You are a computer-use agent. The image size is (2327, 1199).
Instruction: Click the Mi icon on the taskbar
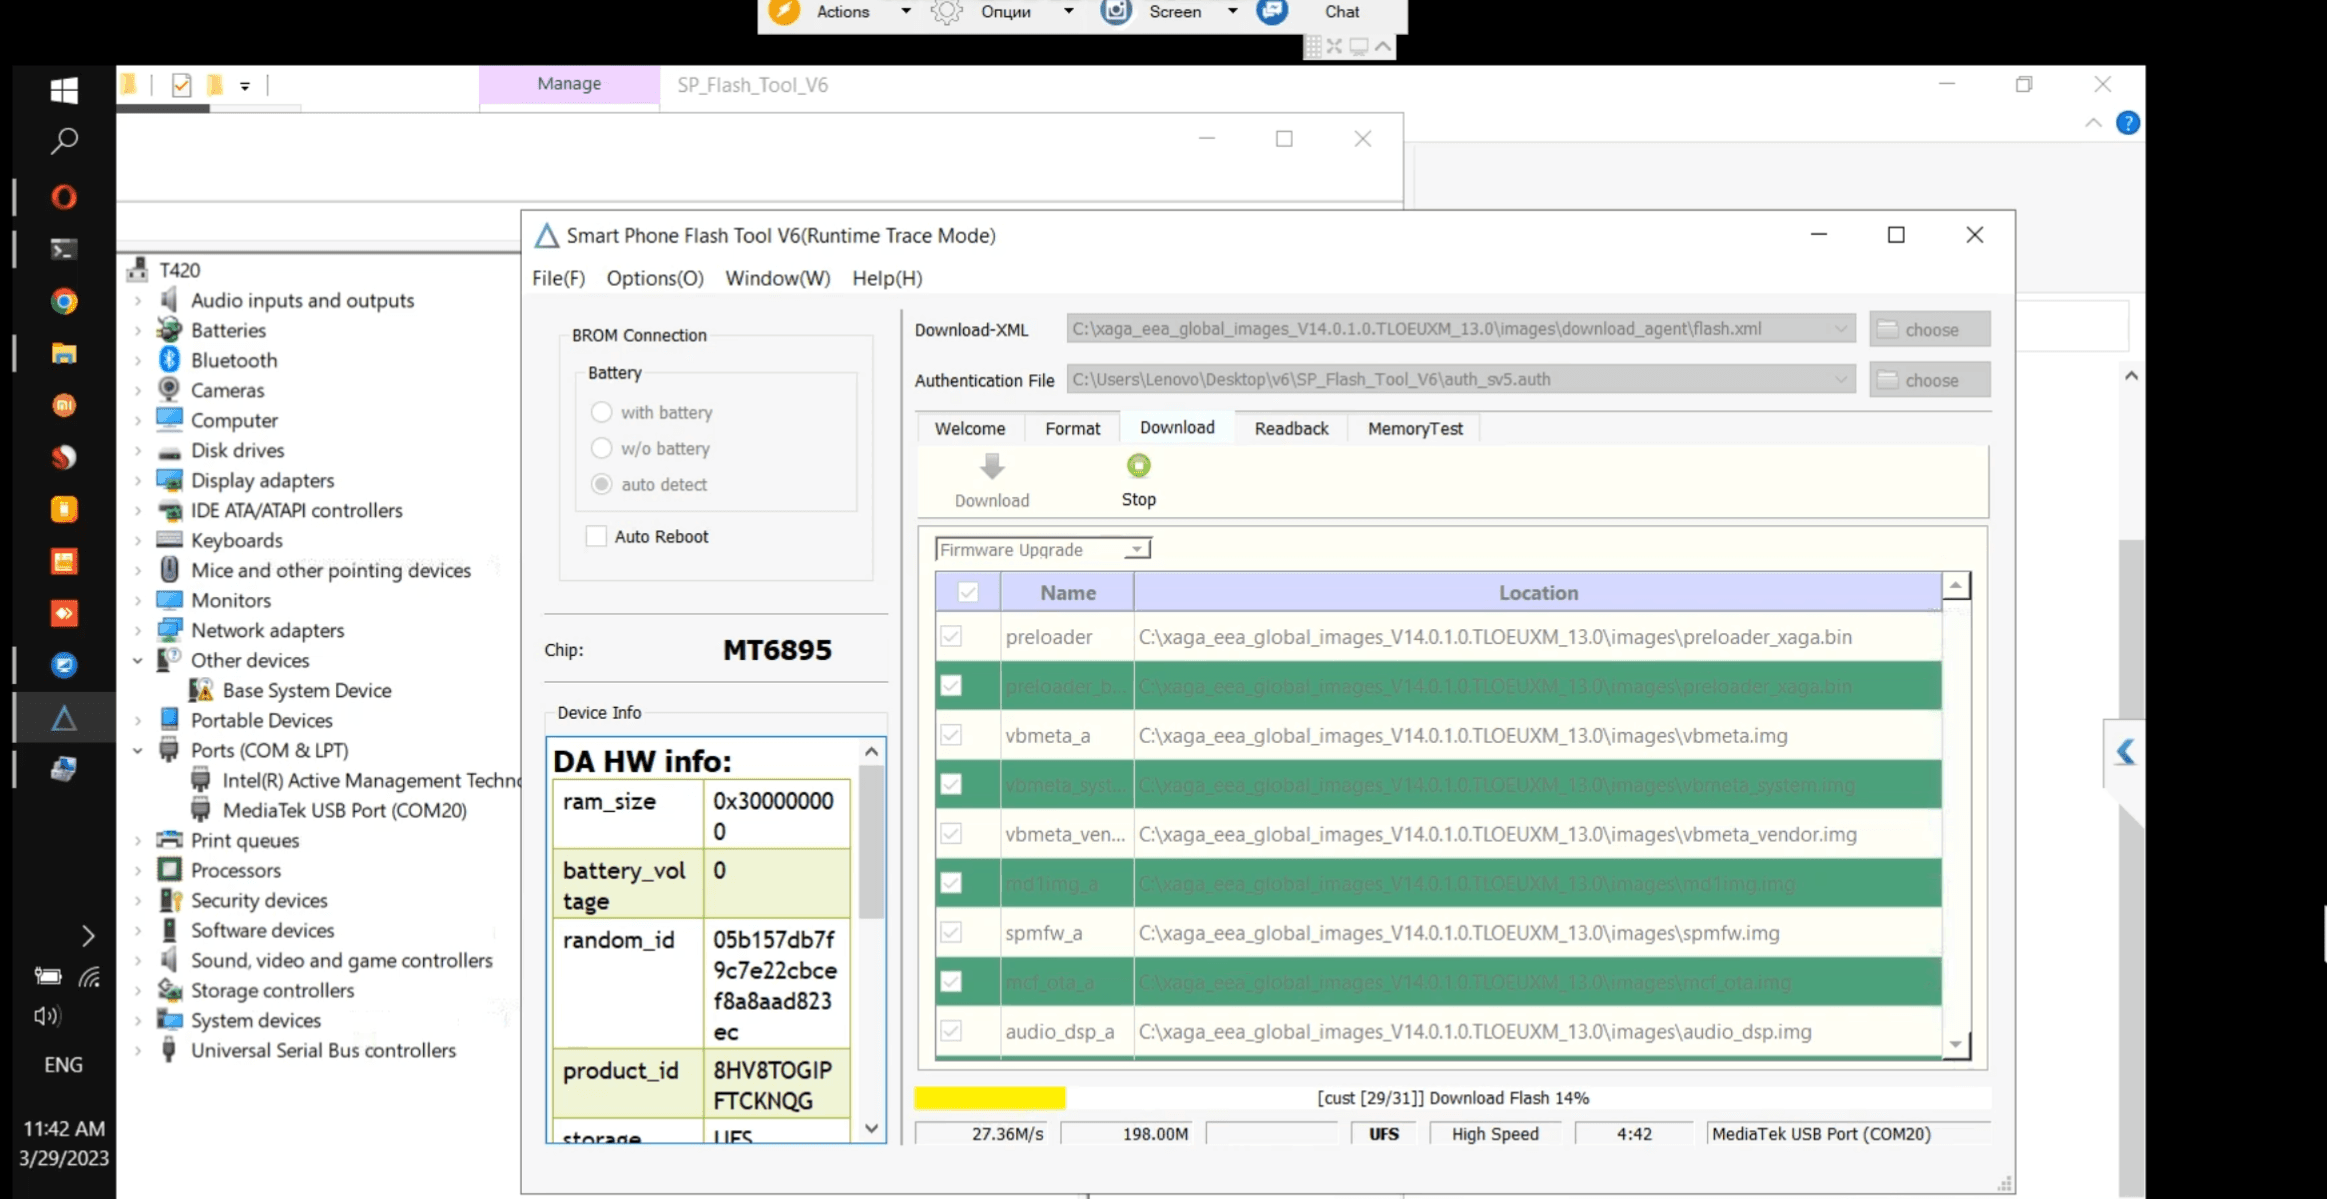64,405
